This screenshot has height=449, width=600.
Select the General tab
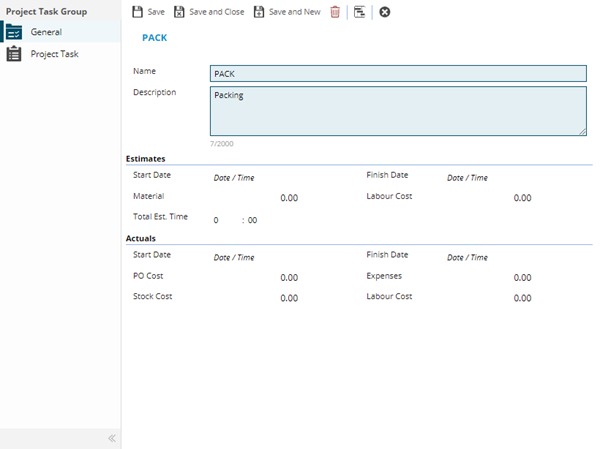point(46,32)
